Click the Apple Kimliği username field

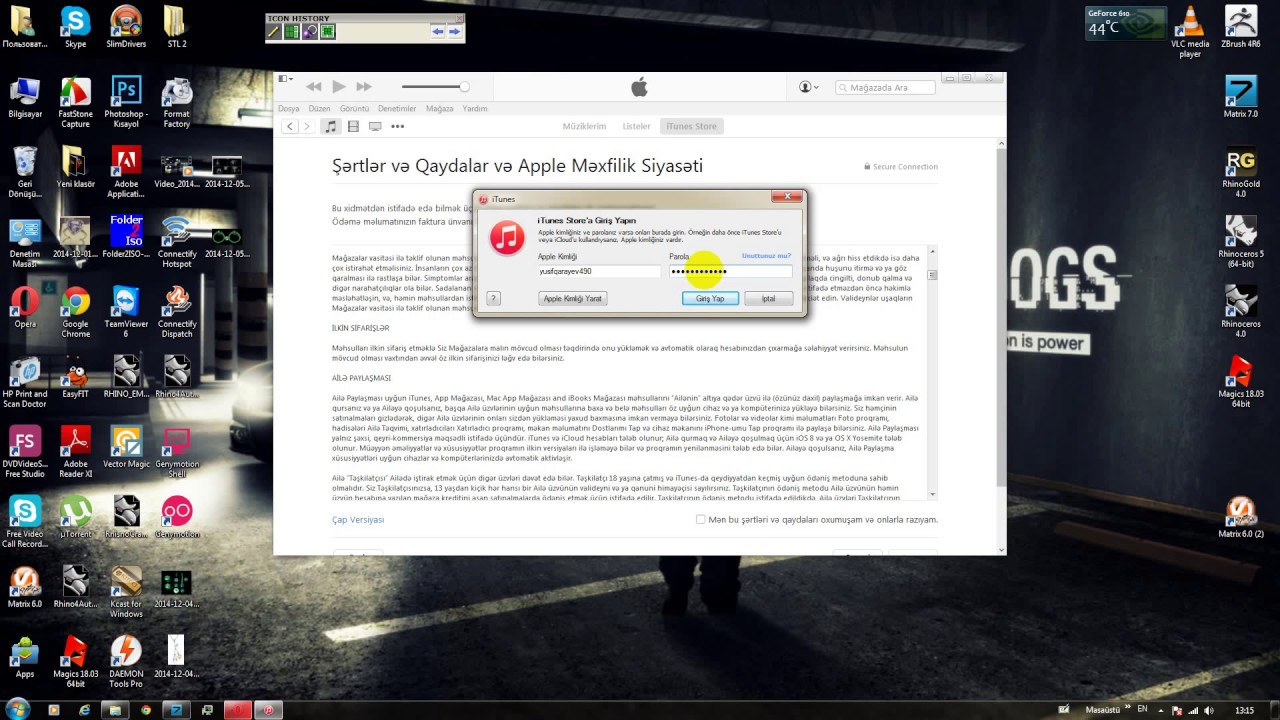tap(599, 271)
